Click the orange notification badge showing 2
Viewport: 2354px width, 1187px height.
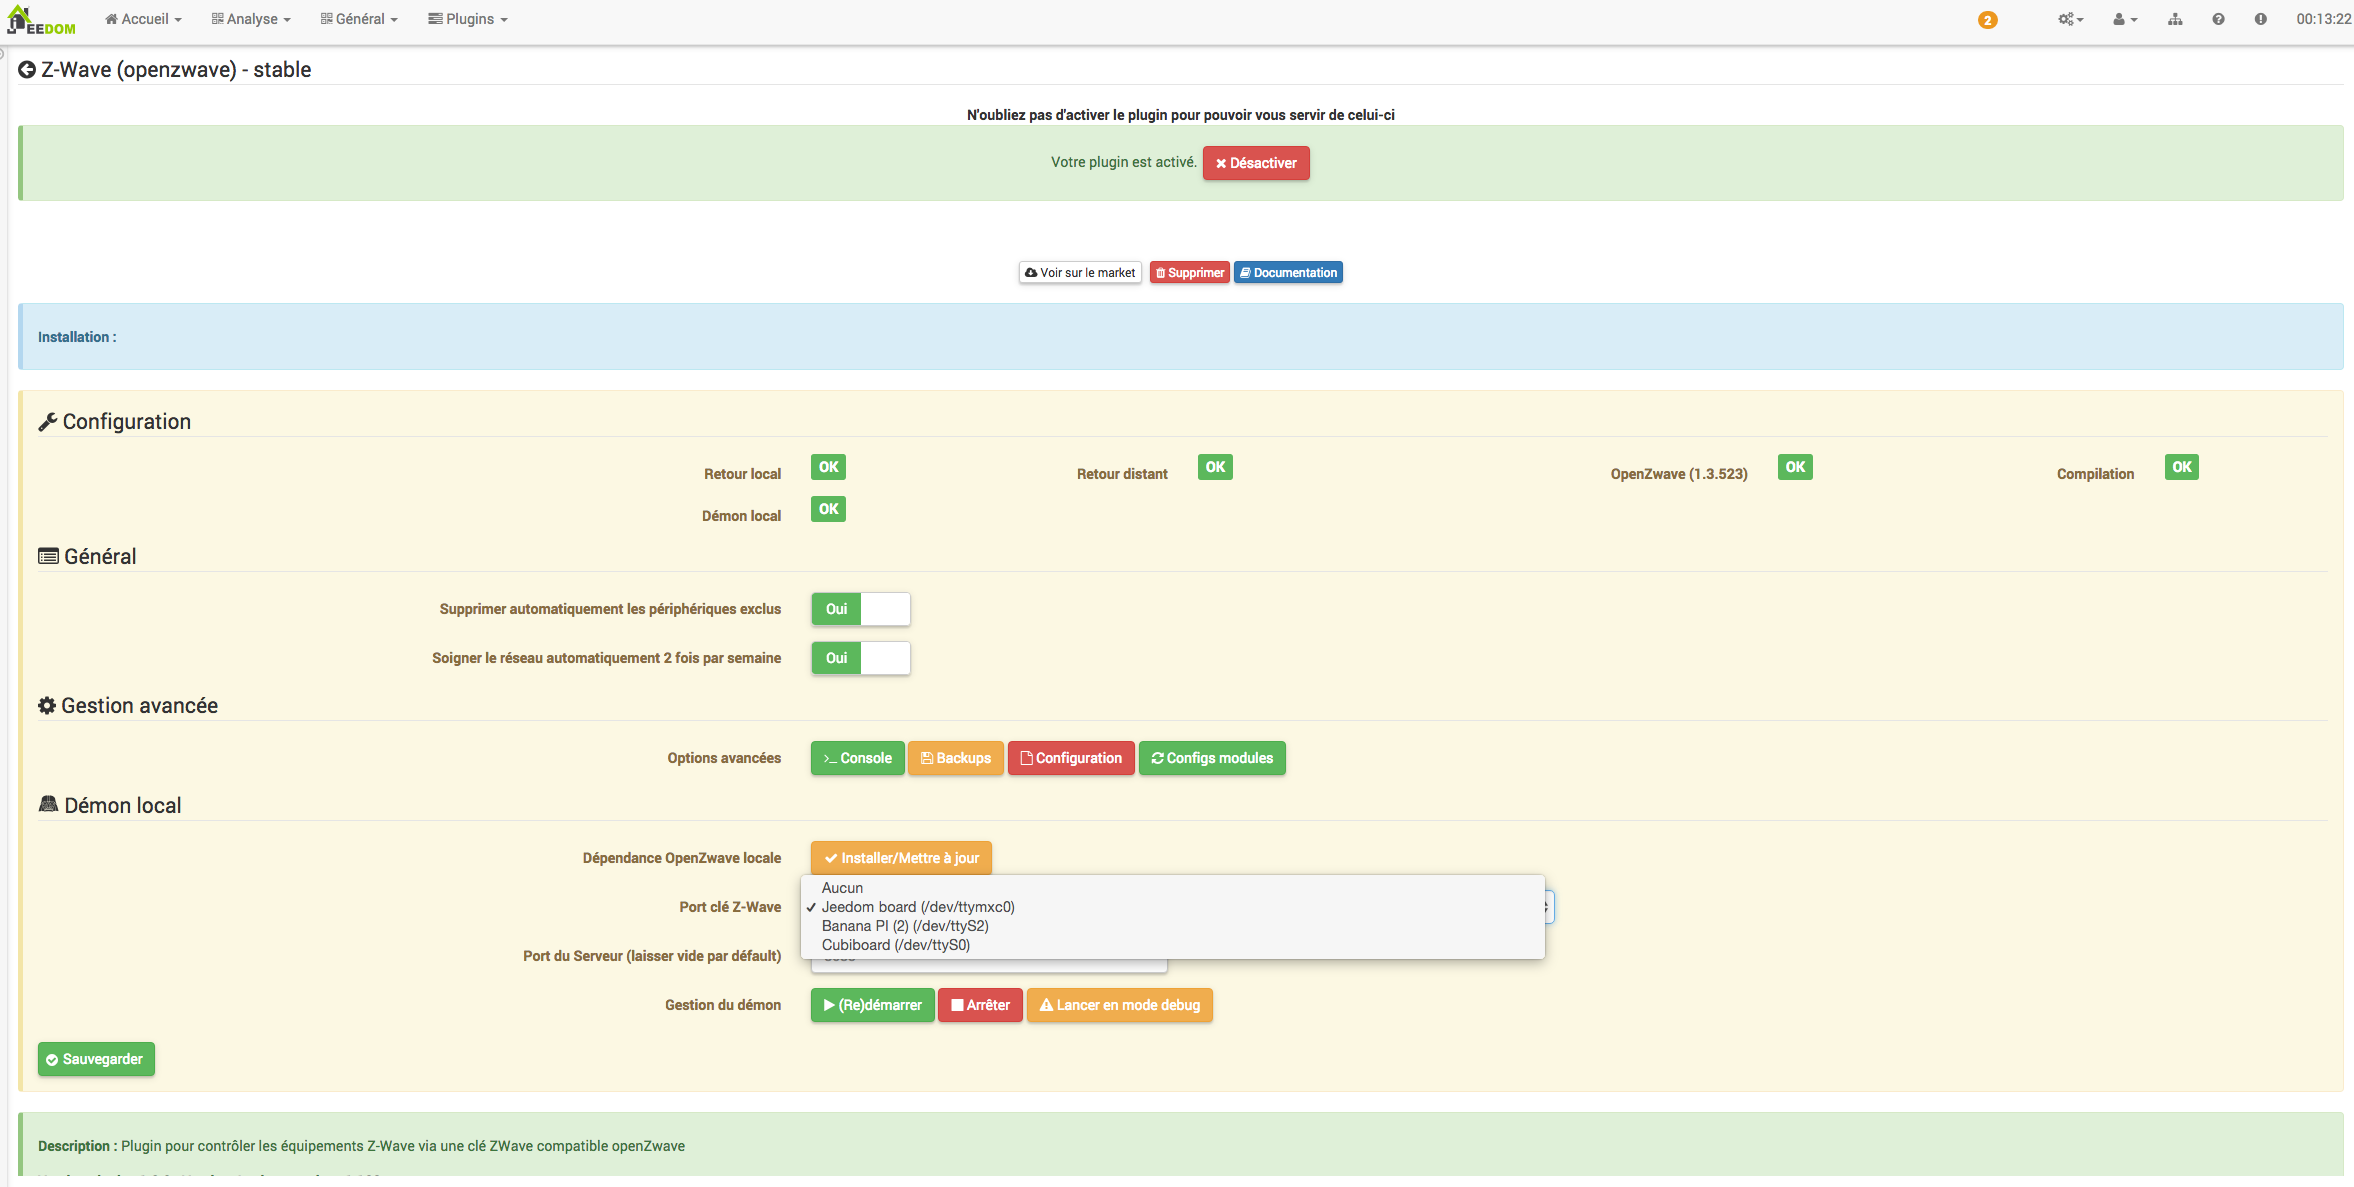coord(1987,20)
